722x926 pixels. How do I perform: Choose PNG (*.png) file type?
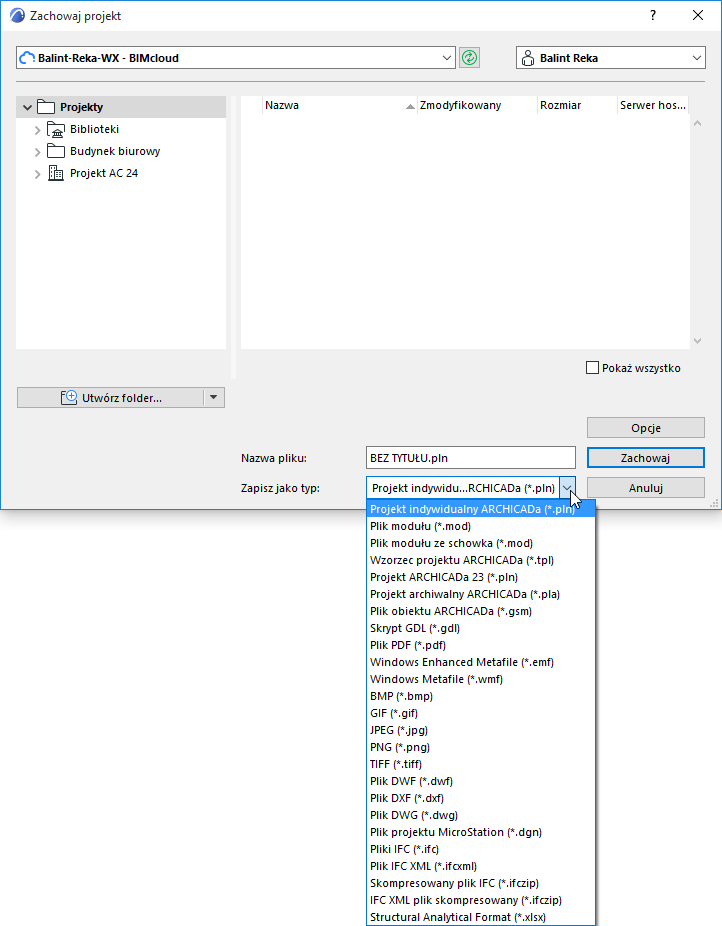pos(481,747)
